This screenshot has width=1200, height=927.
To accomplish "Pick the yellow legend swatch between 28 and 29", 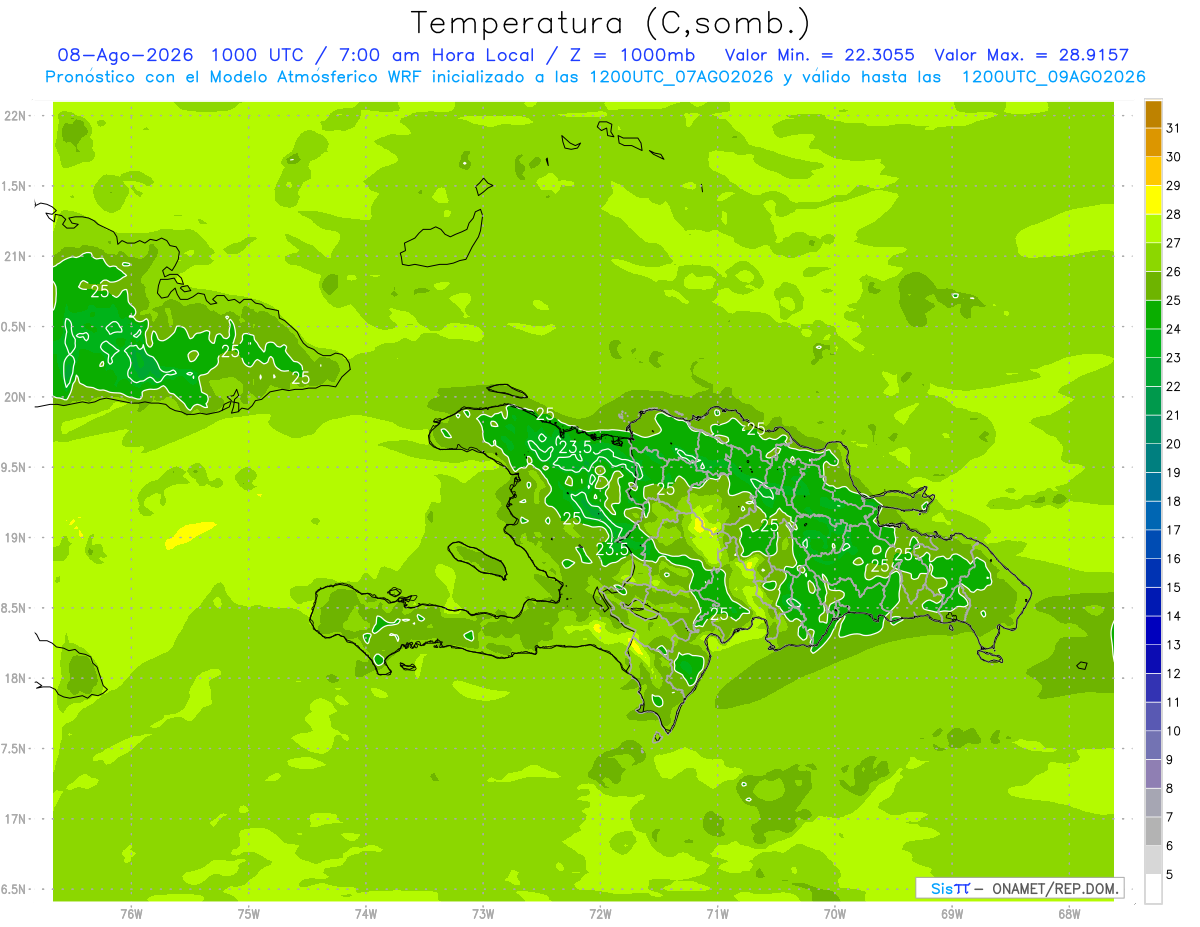I will coord(1153,200).
